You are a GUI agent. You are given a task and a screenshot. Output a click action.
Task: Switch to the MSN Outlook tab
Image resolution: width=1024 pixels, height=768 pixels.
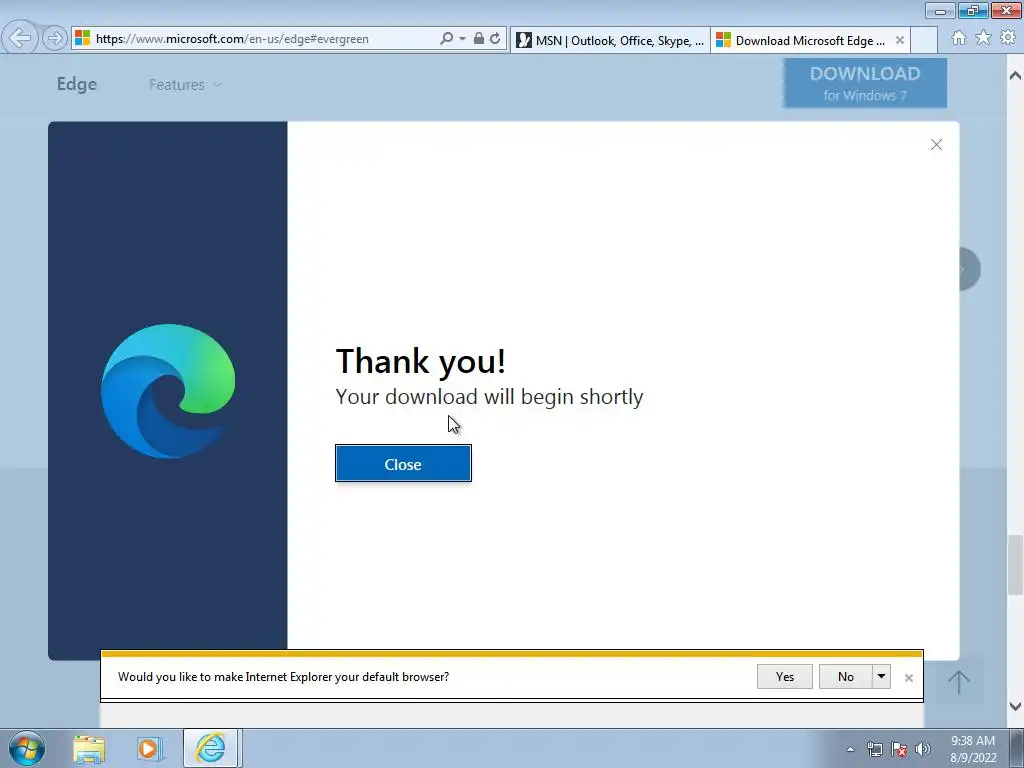pos(610,40)
